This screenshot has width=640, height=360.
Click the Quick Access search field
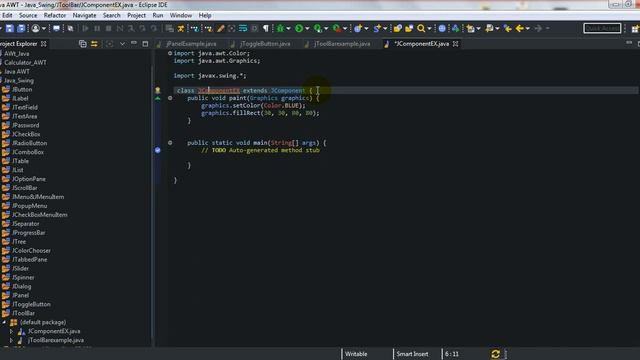[602, 28]
